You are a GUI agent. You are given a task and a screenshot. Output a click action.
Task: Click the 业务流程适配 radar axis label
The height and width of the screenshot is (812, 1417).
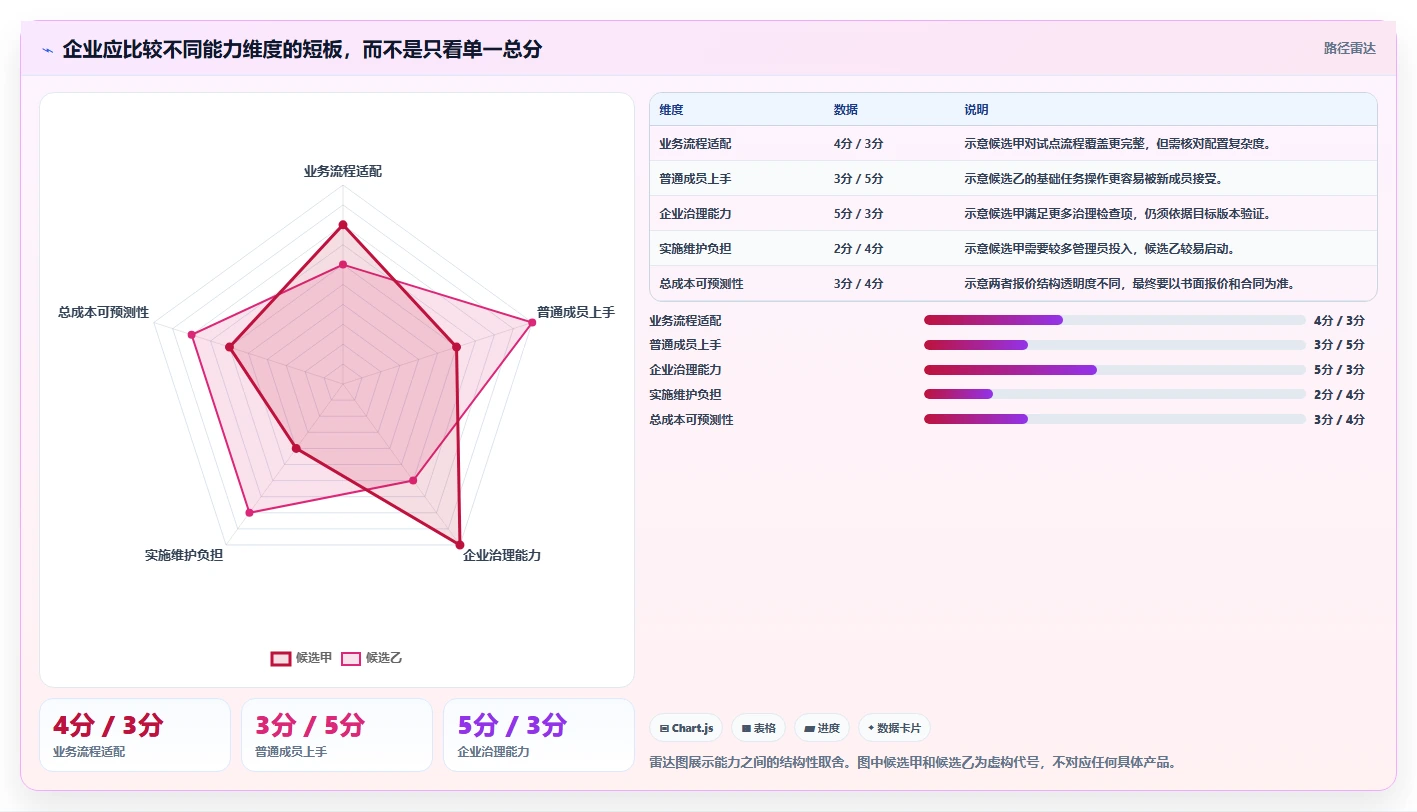click(343, 171)
